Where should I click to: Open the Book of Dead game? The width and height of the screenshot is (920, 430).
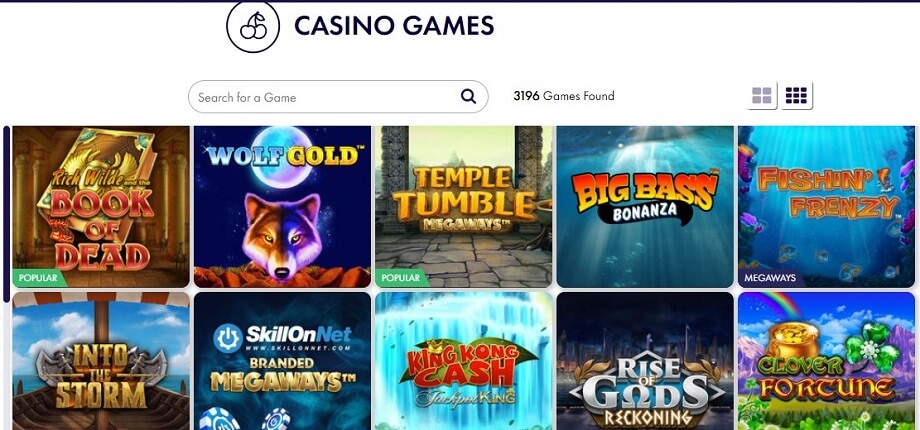click(101, 206)
